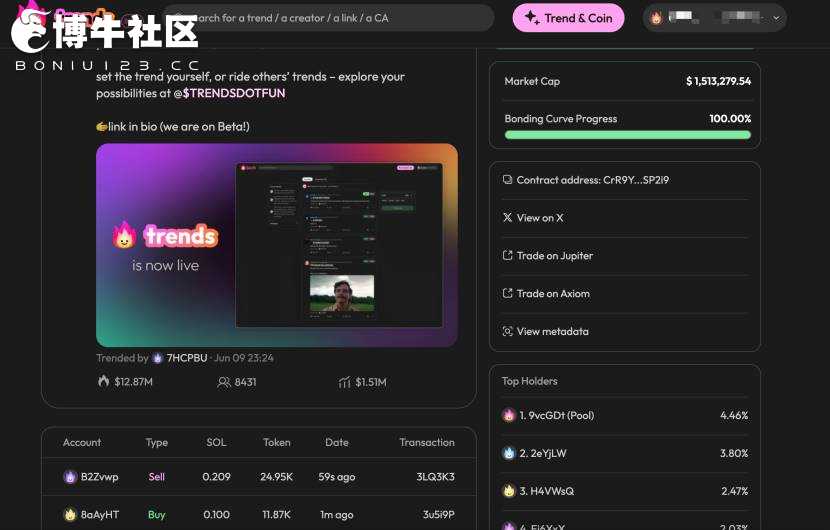Open View metadata link

[553, 331]
